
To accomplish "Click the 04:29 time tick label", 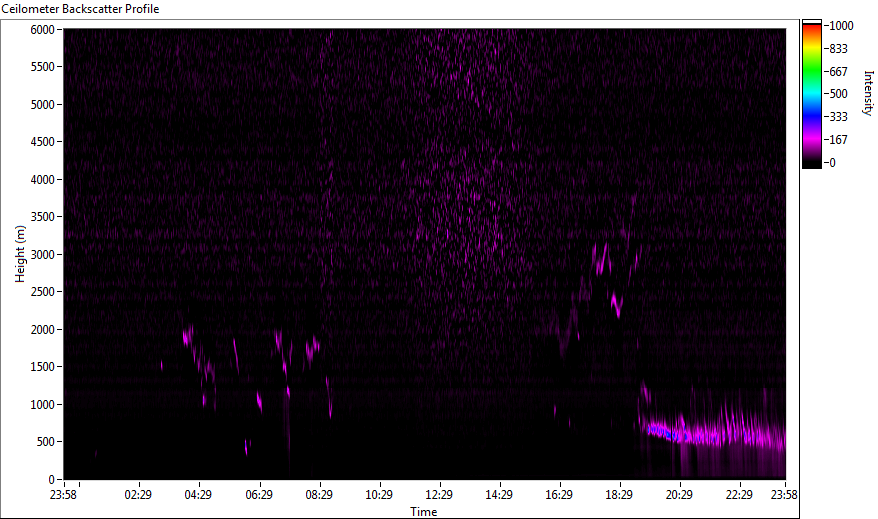I will point(198,495).
